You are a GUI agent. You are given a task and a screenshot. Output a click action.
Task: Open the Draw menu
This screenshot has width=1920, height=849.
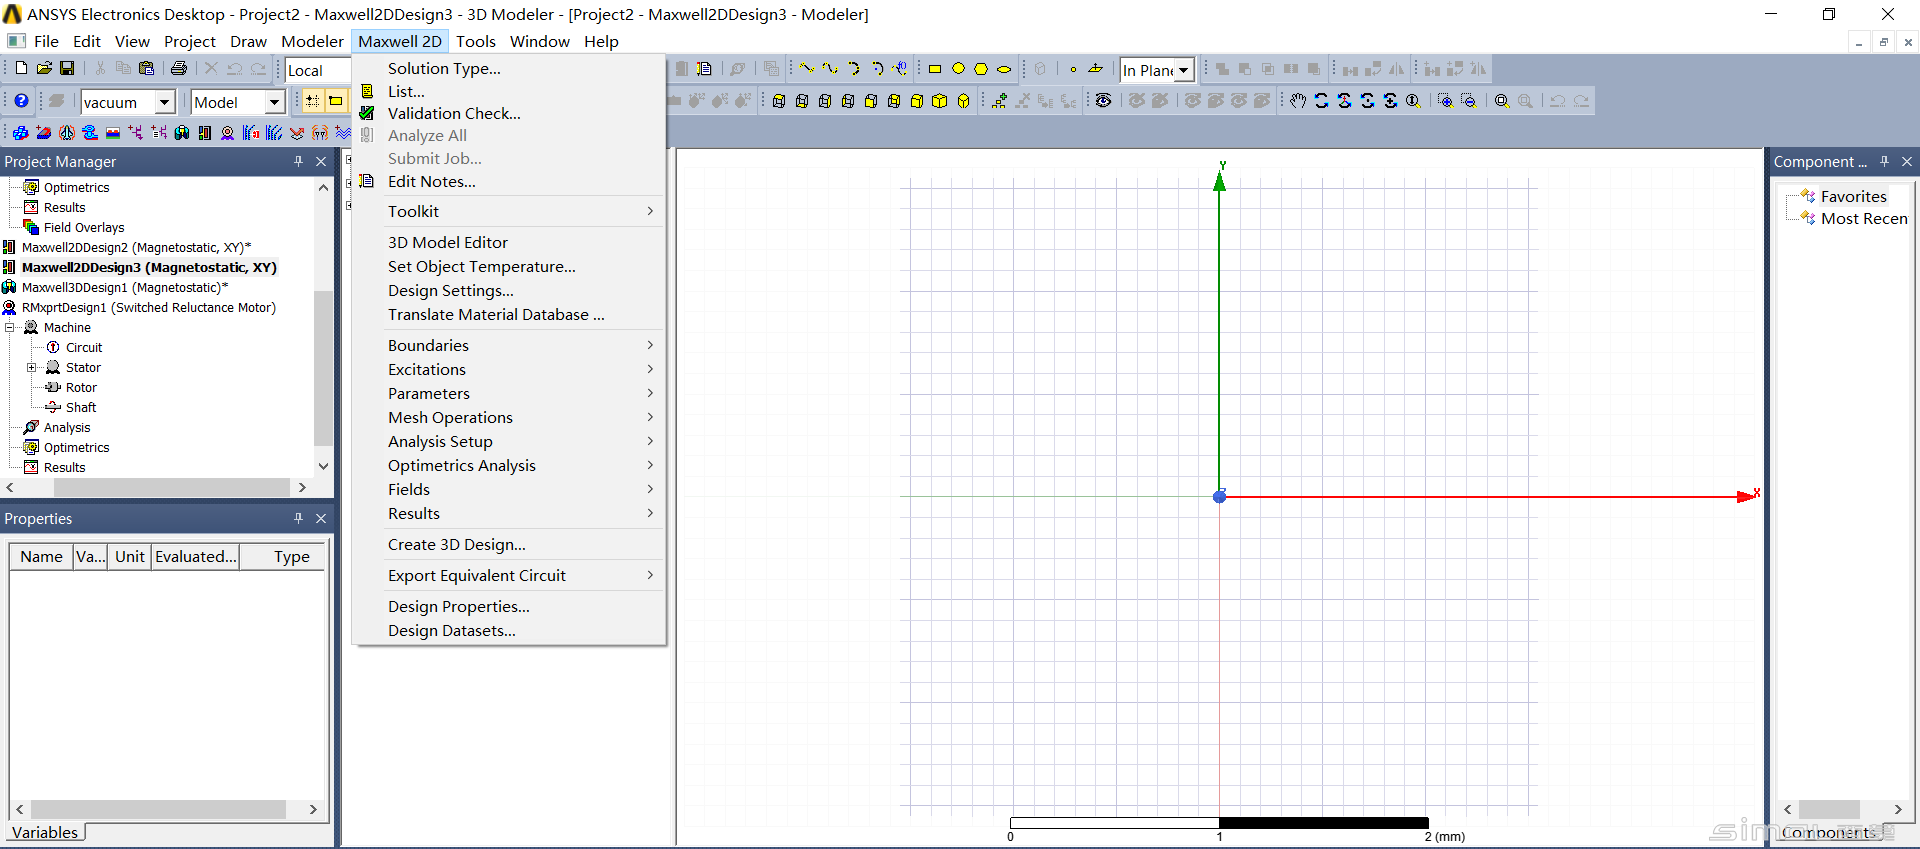(248, 41)
